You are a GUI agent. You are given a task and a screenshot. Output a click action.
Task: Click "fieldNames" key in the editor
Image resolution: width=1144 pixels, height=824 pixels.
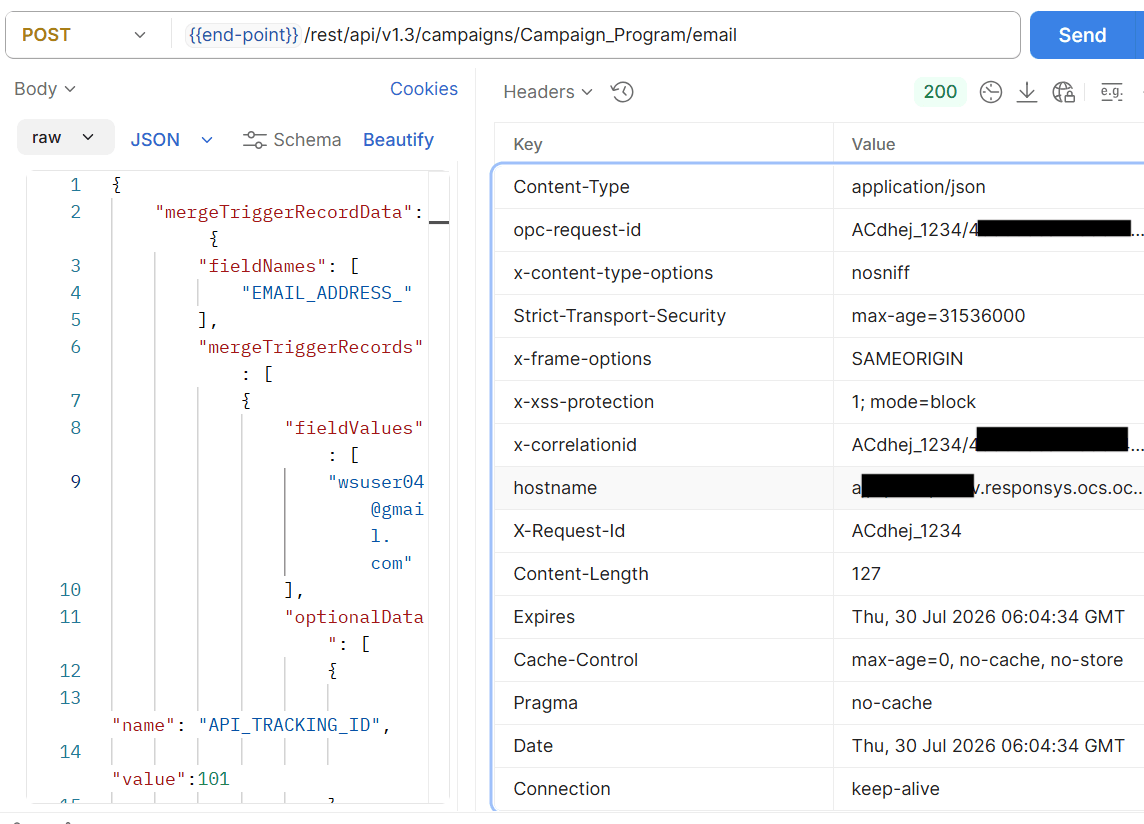262,266
